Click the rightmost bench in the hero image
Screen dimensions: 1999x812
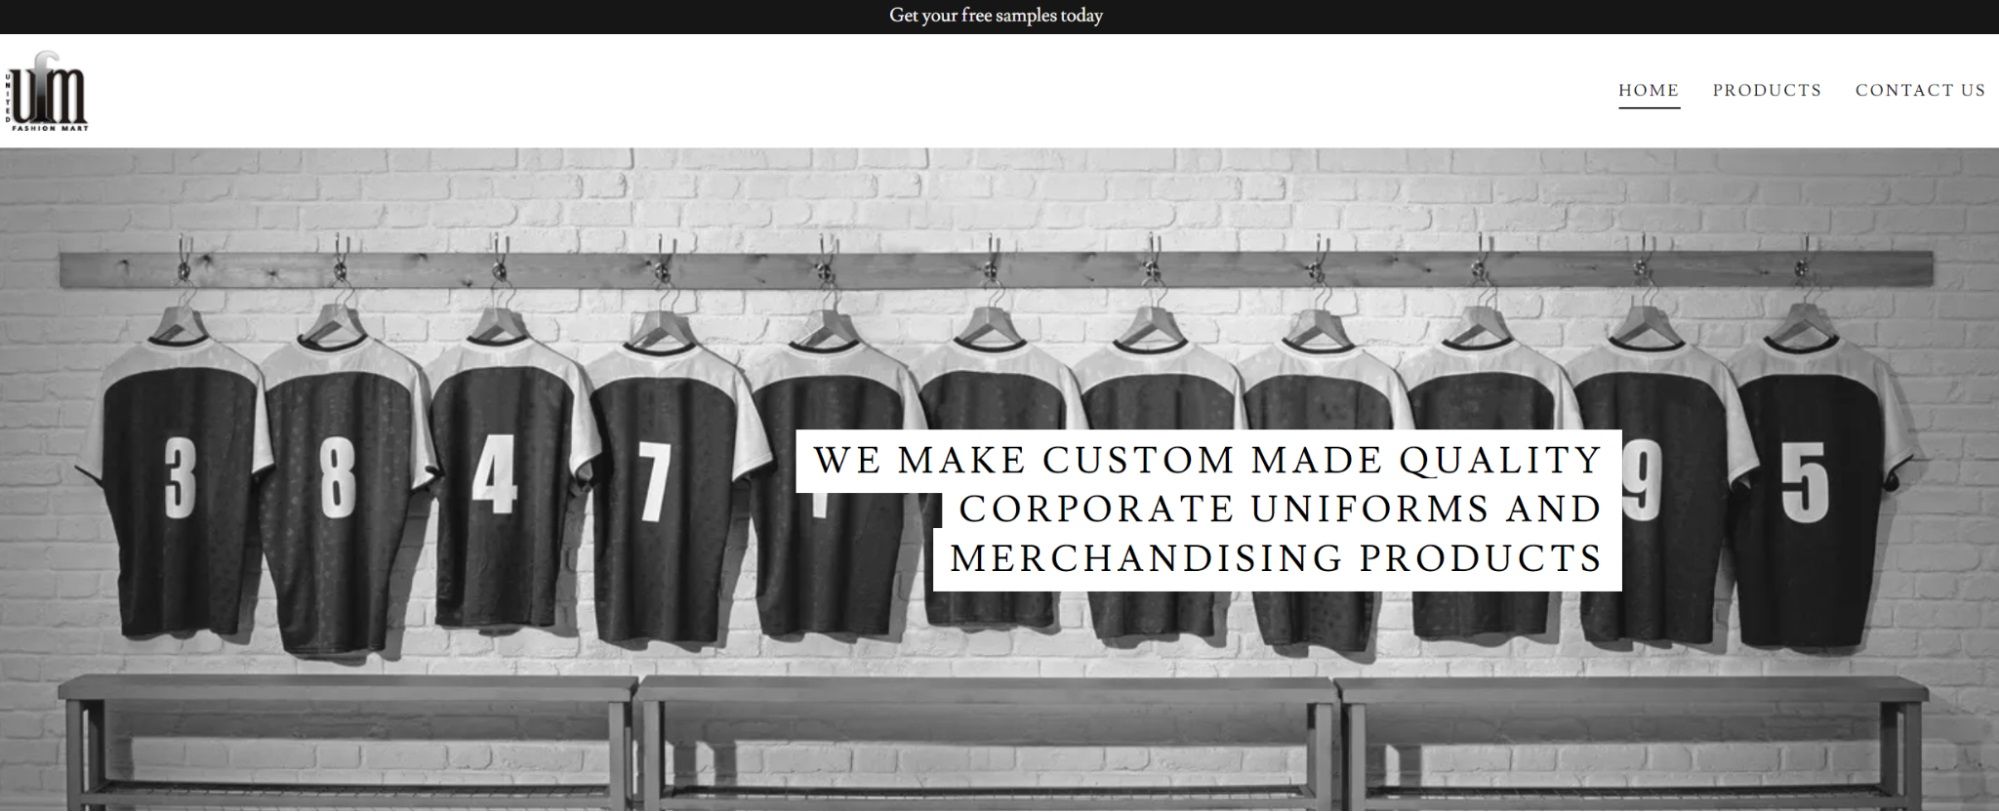pos(1632,740)
